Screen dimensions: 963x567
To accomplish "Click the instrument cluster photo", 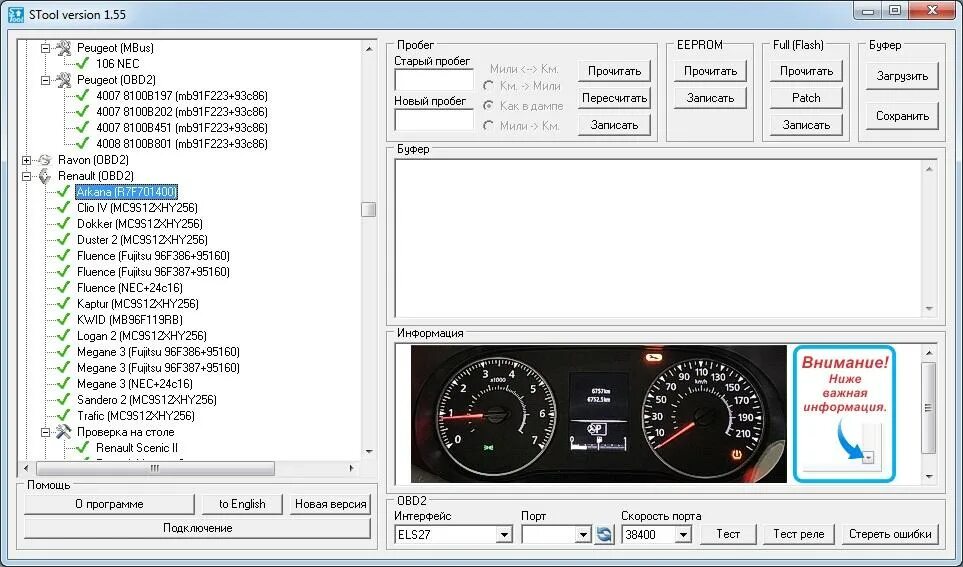I will (598, 413).
